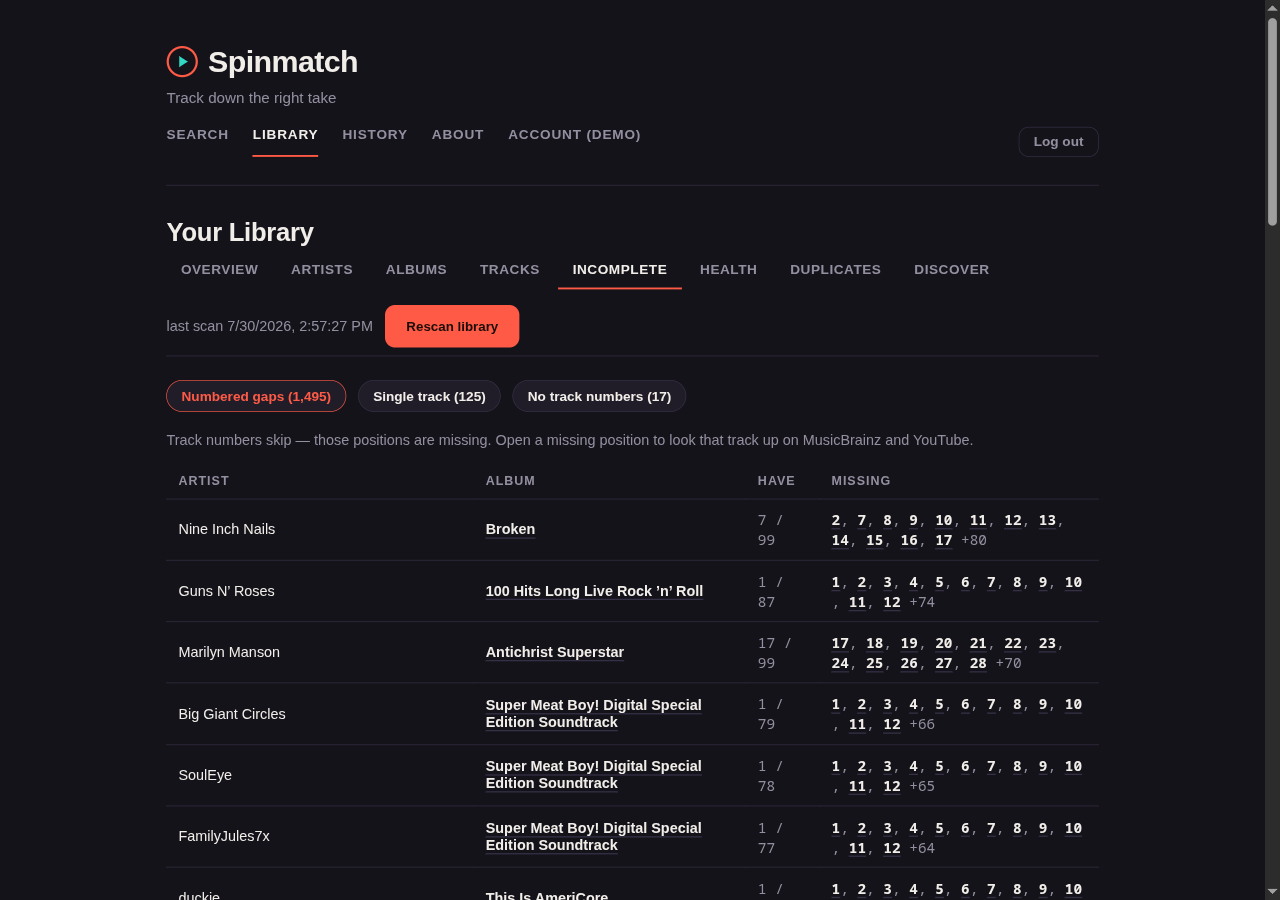1280x900 pixels.
Task: Click the Rescan library button
Action: point(452,326)
